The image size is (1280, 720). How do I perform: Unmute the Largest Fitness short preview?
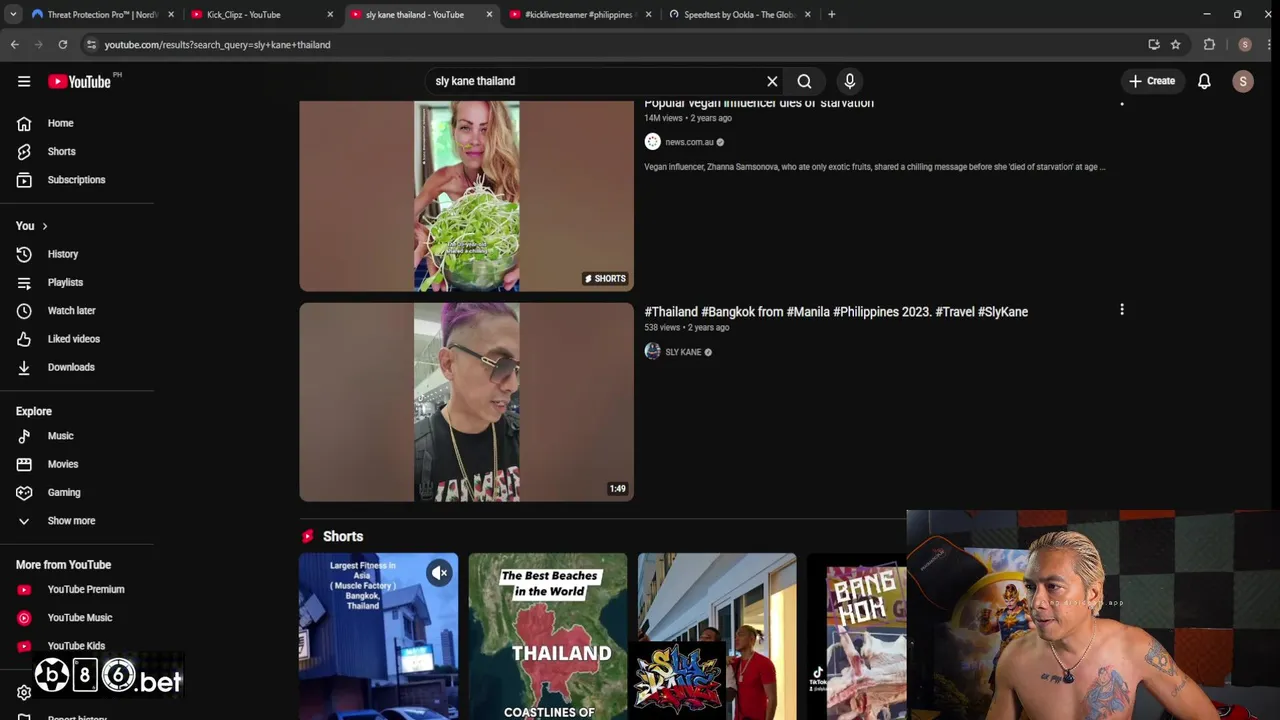click(x=440, y=573)
